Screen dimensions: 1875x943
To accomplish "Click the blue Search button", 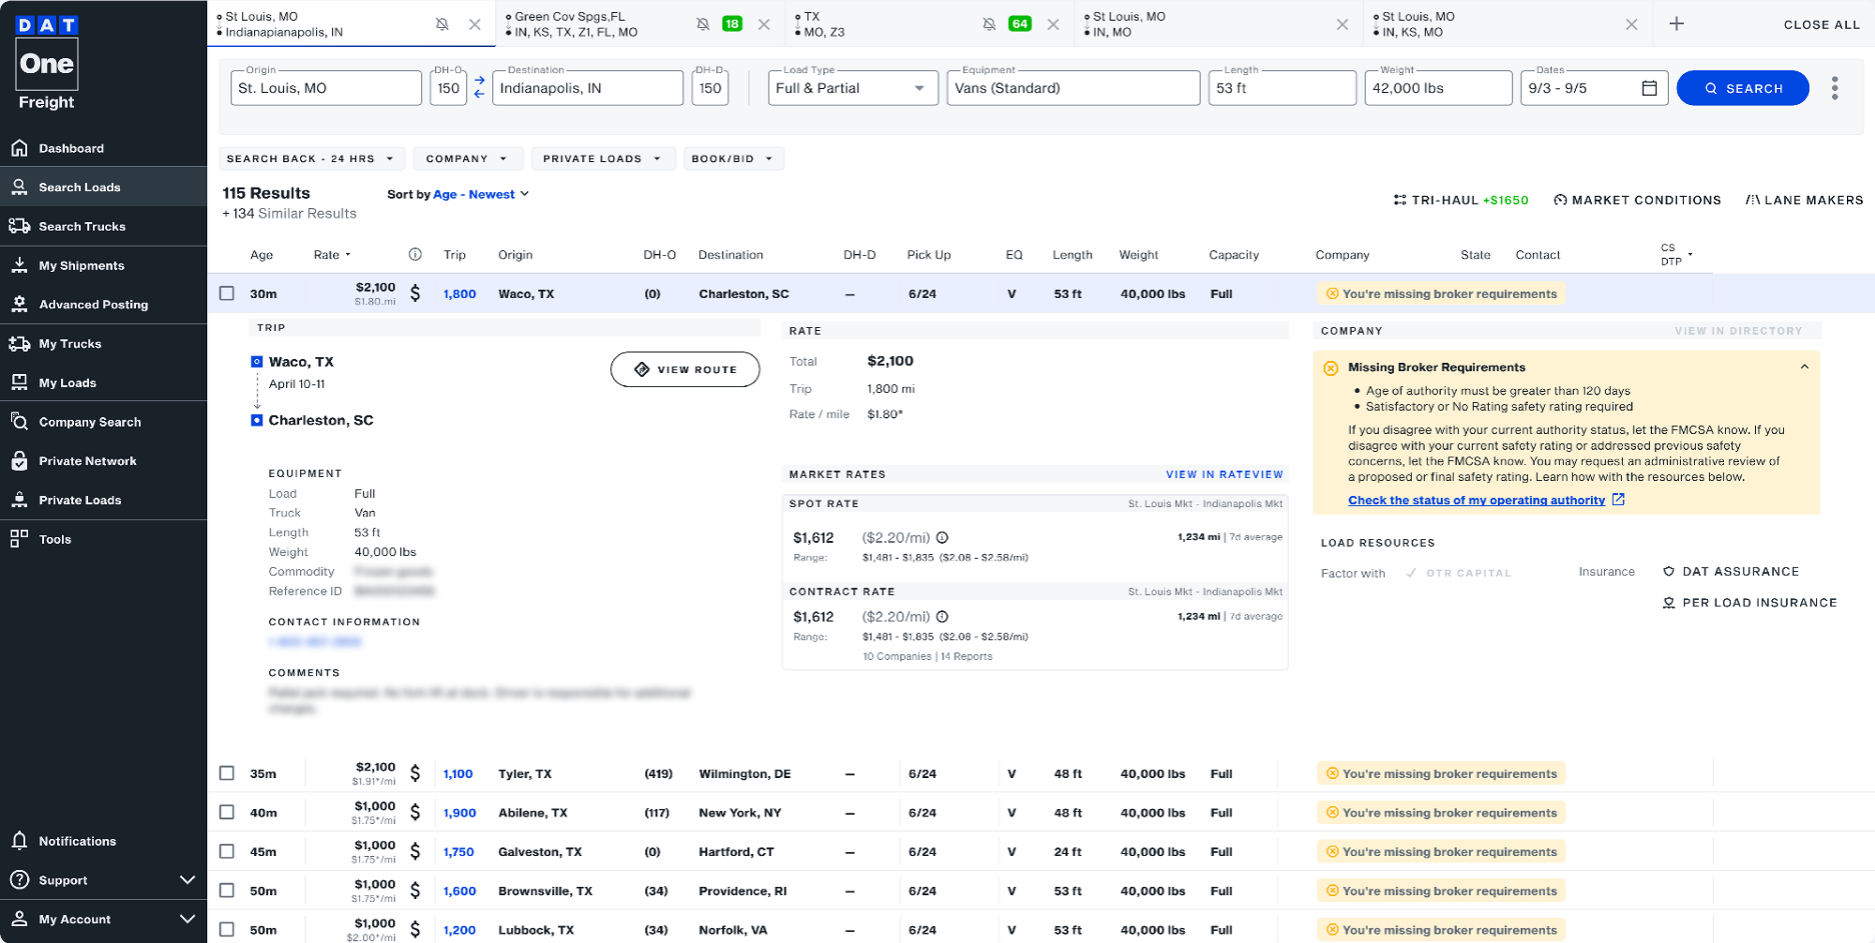I will click(x=1743, y=88).
